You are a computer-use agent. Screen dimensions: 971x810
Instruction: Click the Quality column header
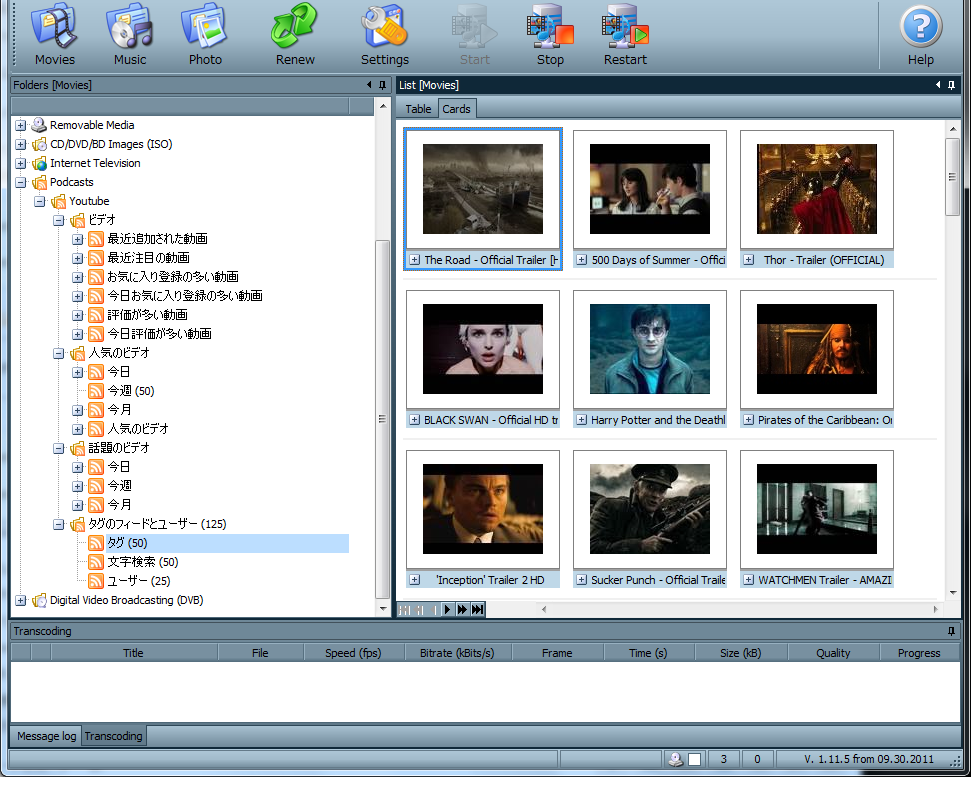pos(833,653)
